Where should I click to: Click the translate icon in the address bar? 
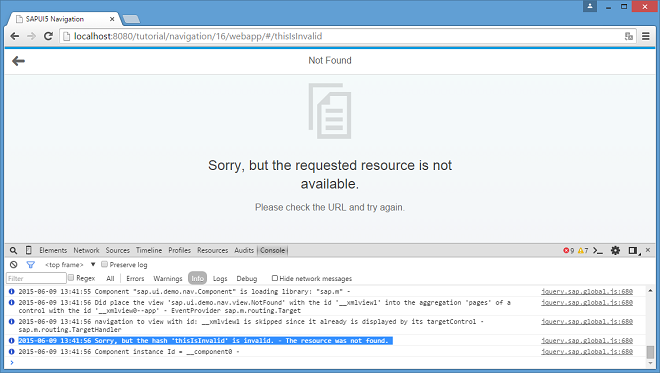[x=629, y=36]
